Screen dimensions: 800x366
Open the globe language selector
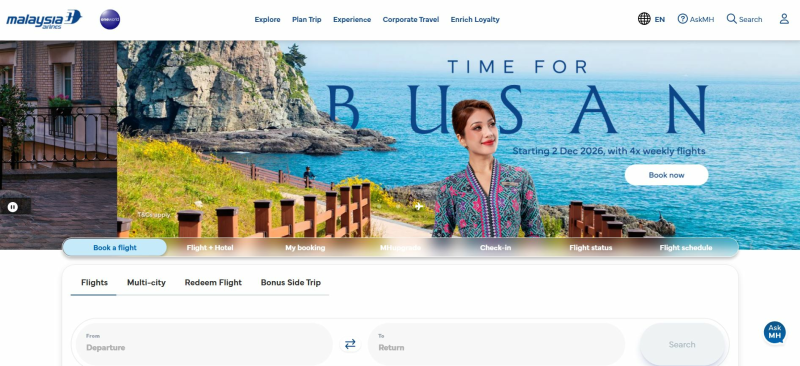(644, 19)
